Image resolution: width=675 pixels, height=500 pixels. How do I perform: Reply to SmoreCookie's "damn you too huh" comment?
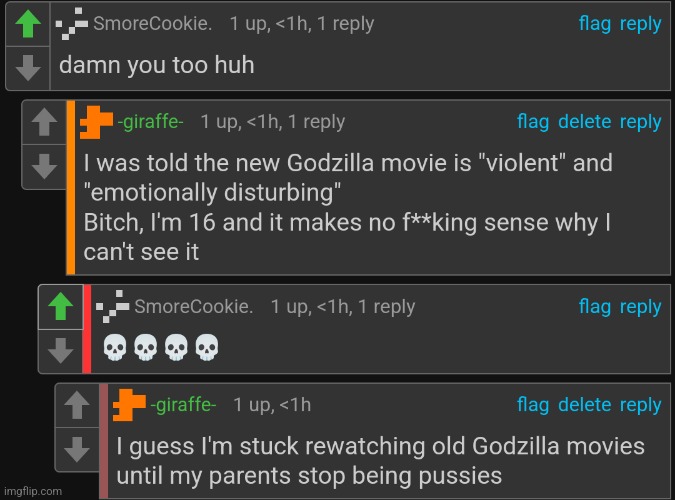(x=640, y=24)
